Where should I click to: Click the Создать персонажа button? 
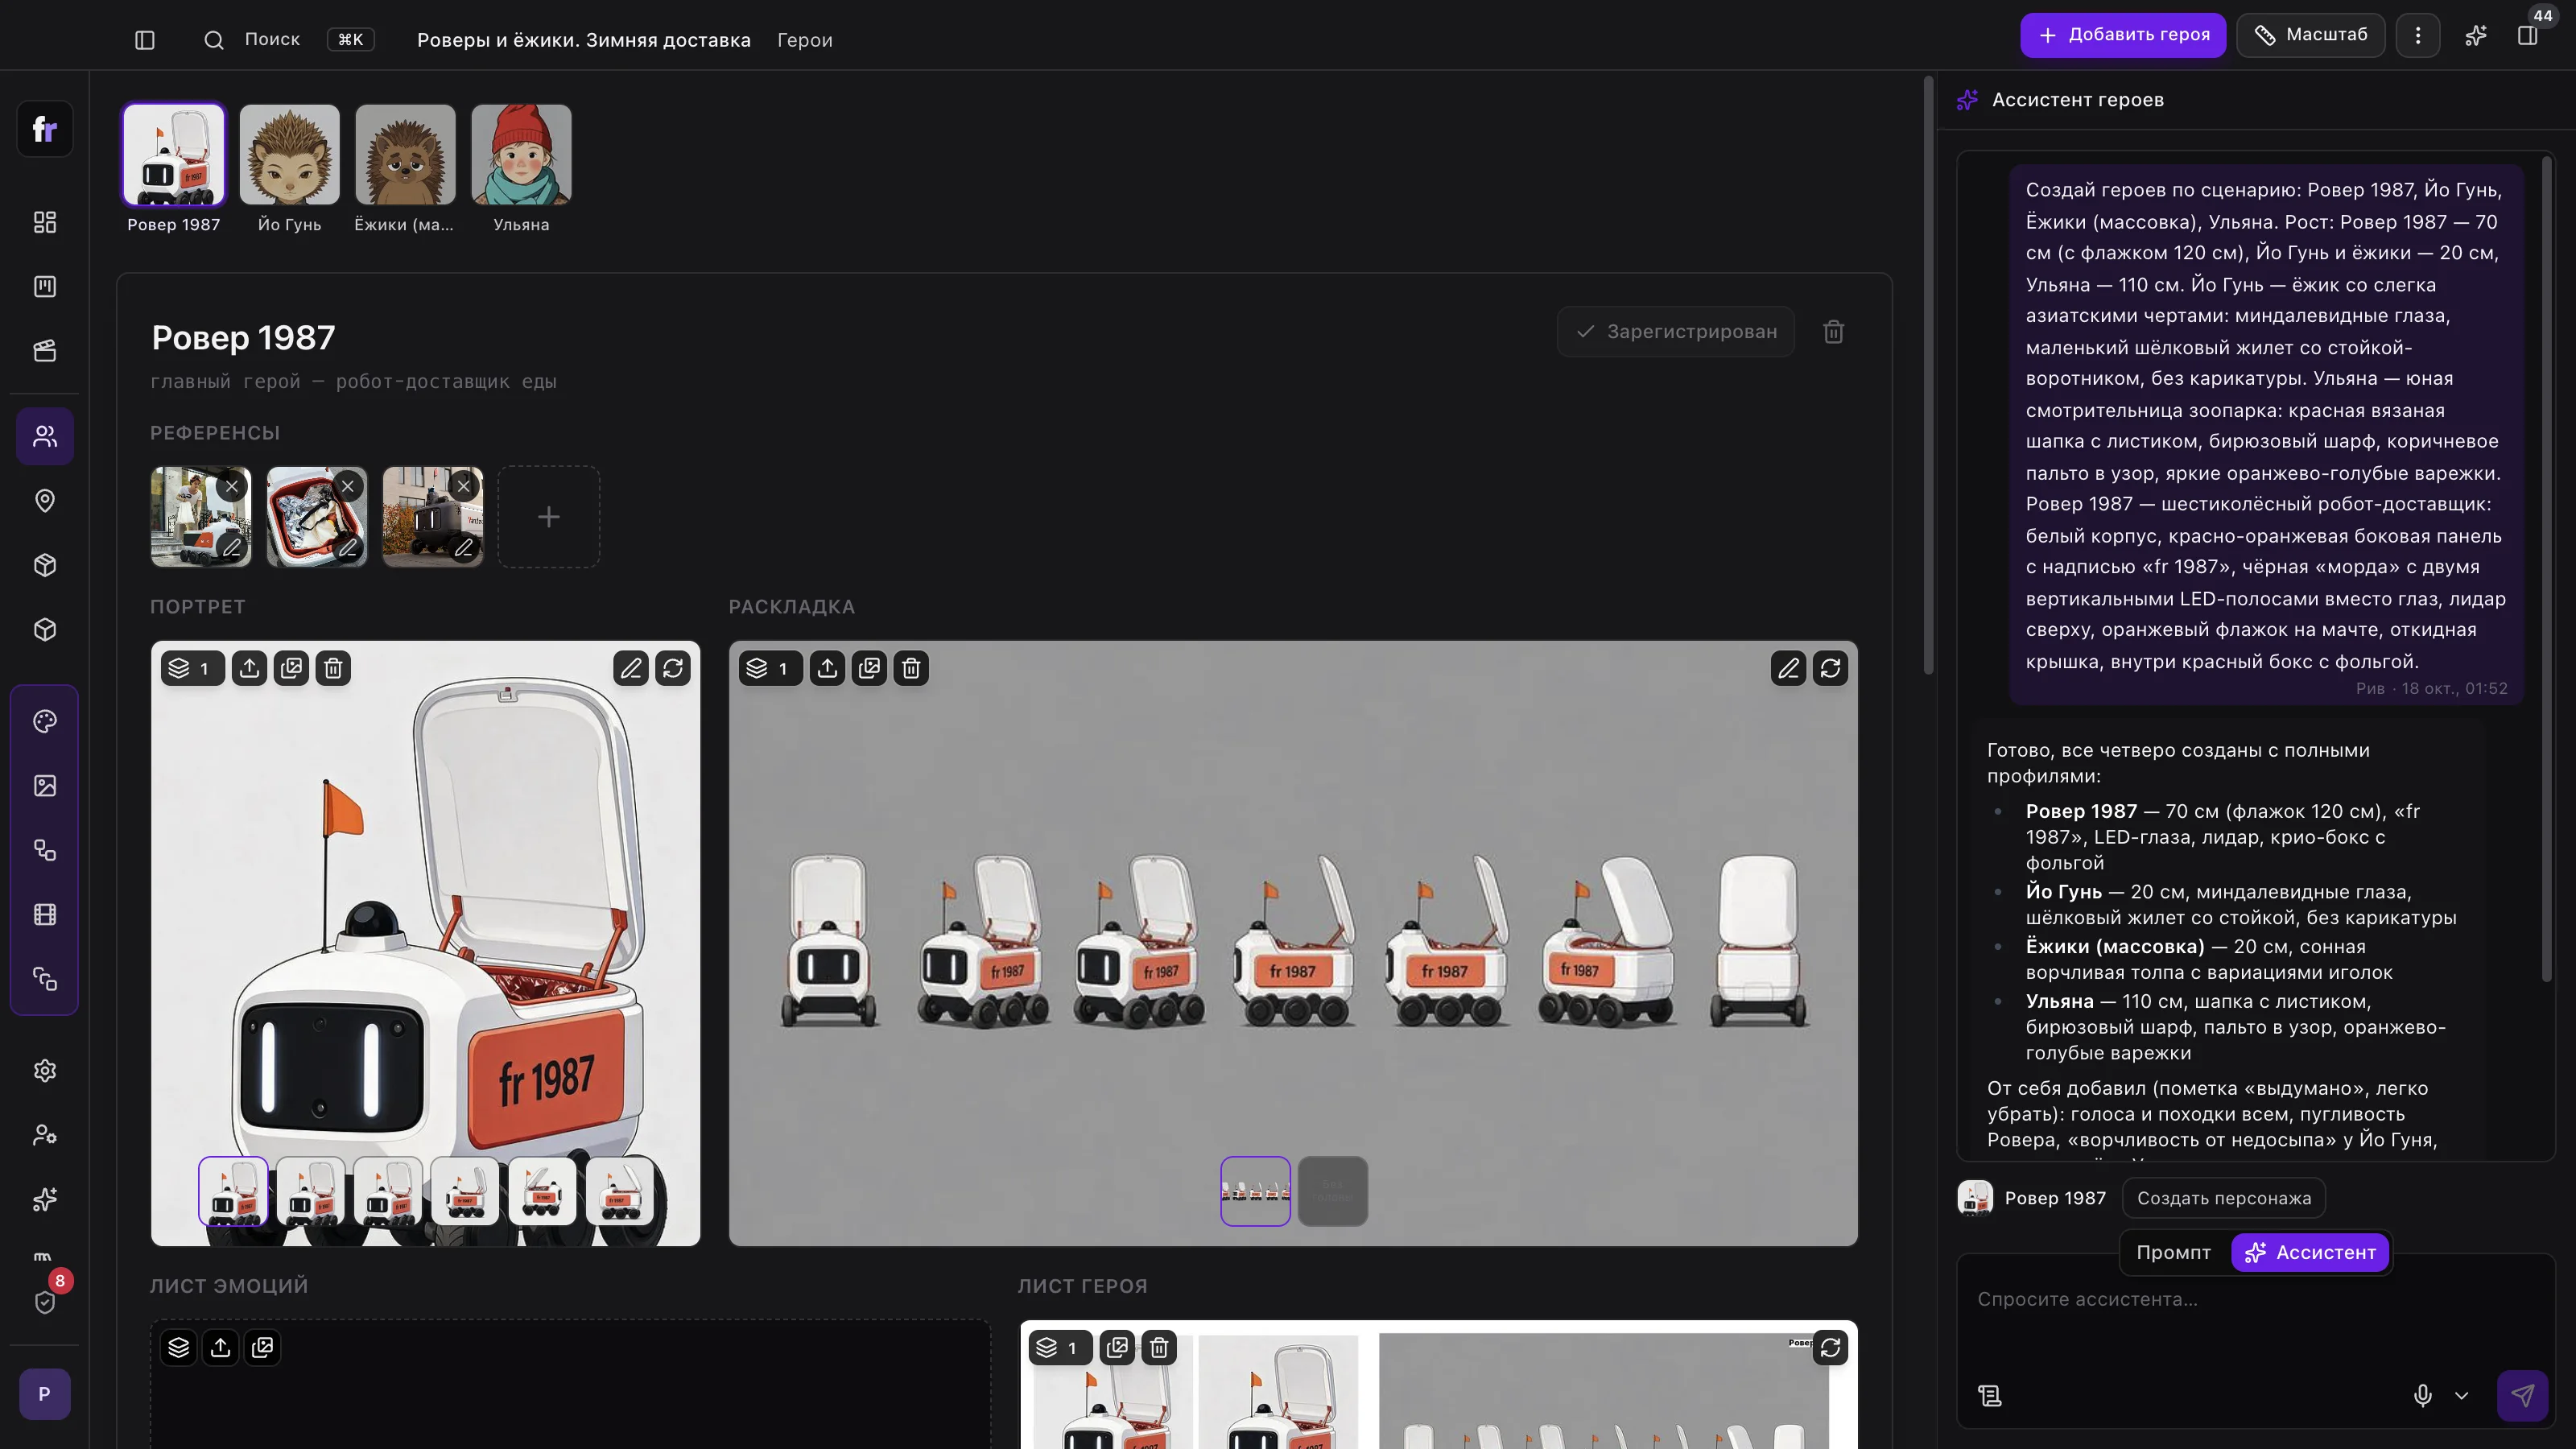(x=2224, y=1198)
